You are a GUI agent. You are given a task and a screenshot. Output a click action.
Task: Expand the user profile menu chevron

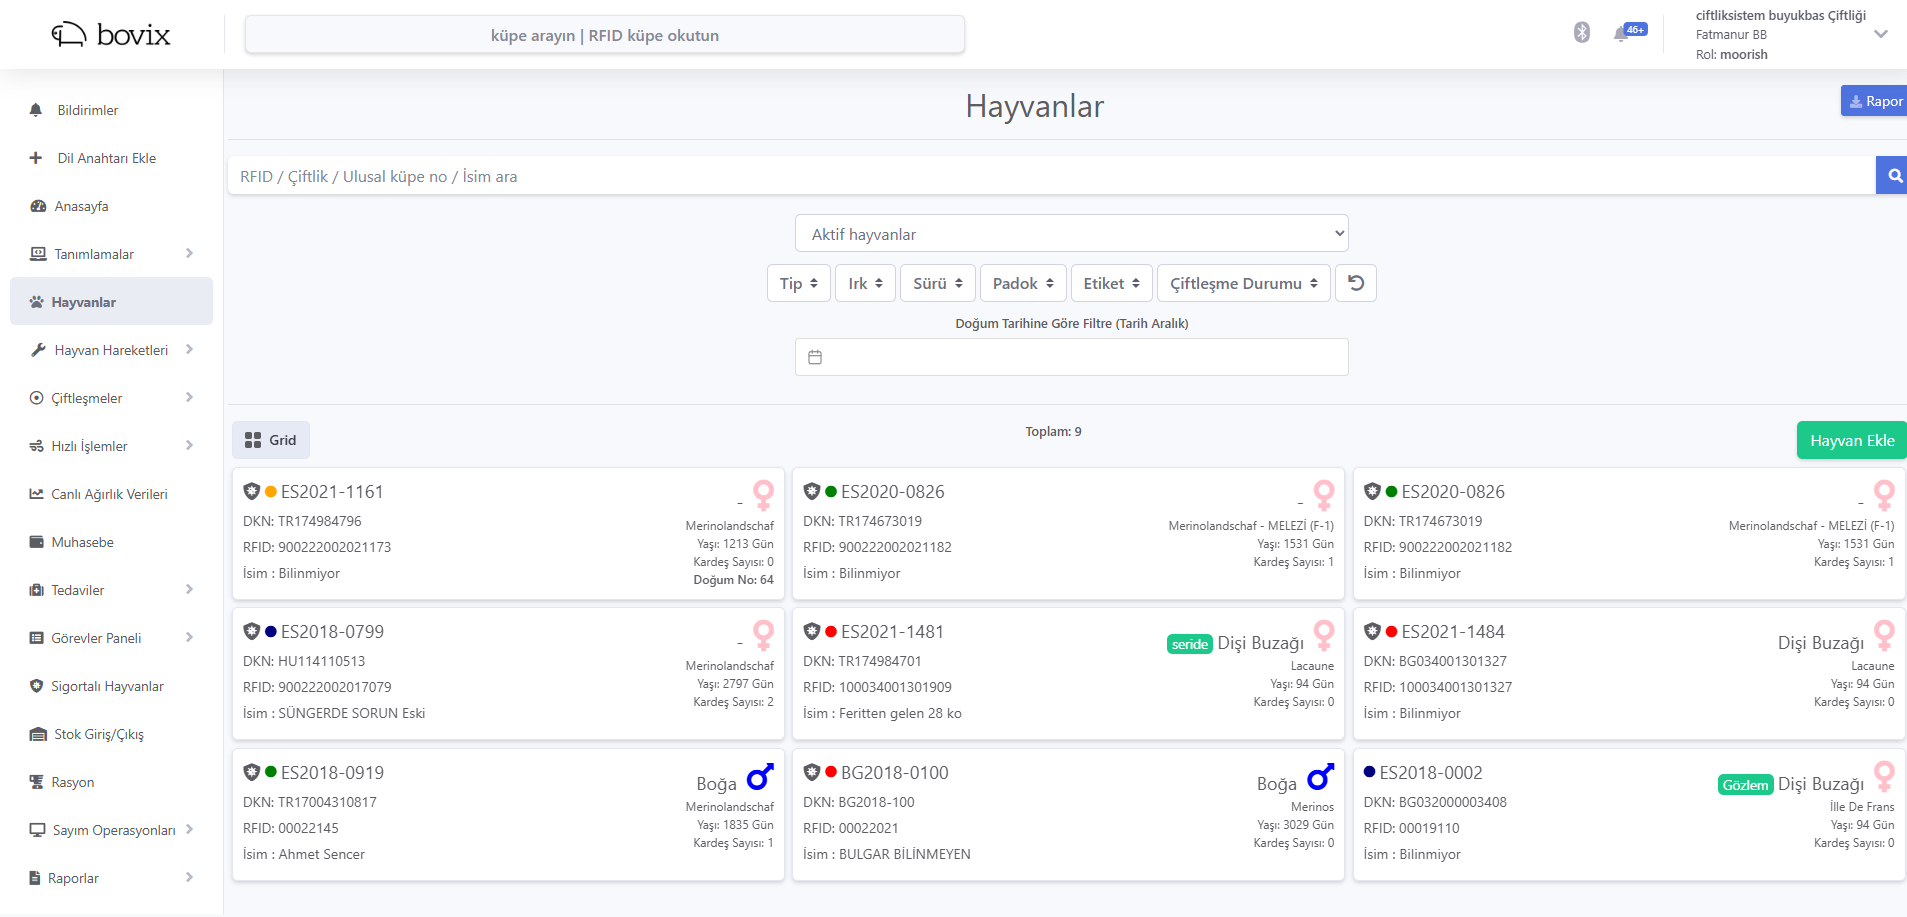pos(1881,34)
